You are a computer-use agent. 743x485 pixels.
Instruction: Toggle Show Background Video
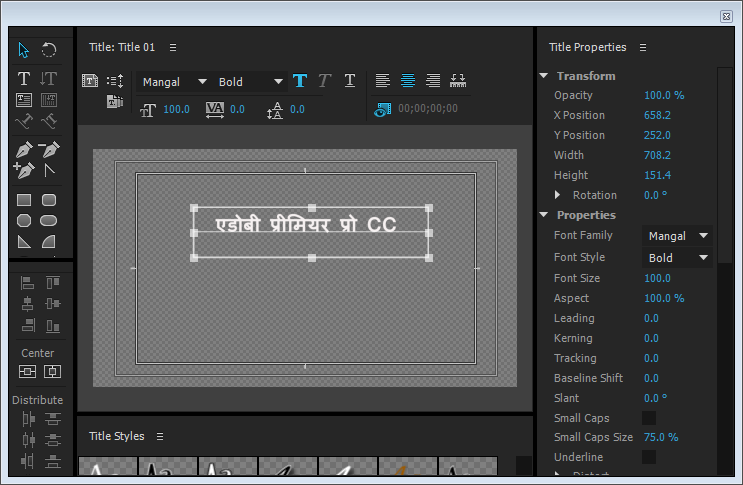pyautogui.click(x=383, y=109)
